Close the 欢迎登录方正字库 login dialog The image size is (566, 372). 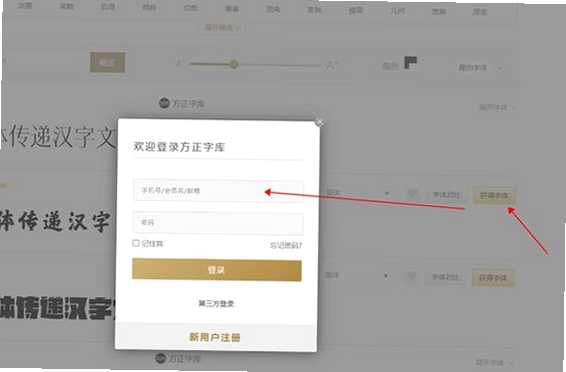tap(319, 122)
